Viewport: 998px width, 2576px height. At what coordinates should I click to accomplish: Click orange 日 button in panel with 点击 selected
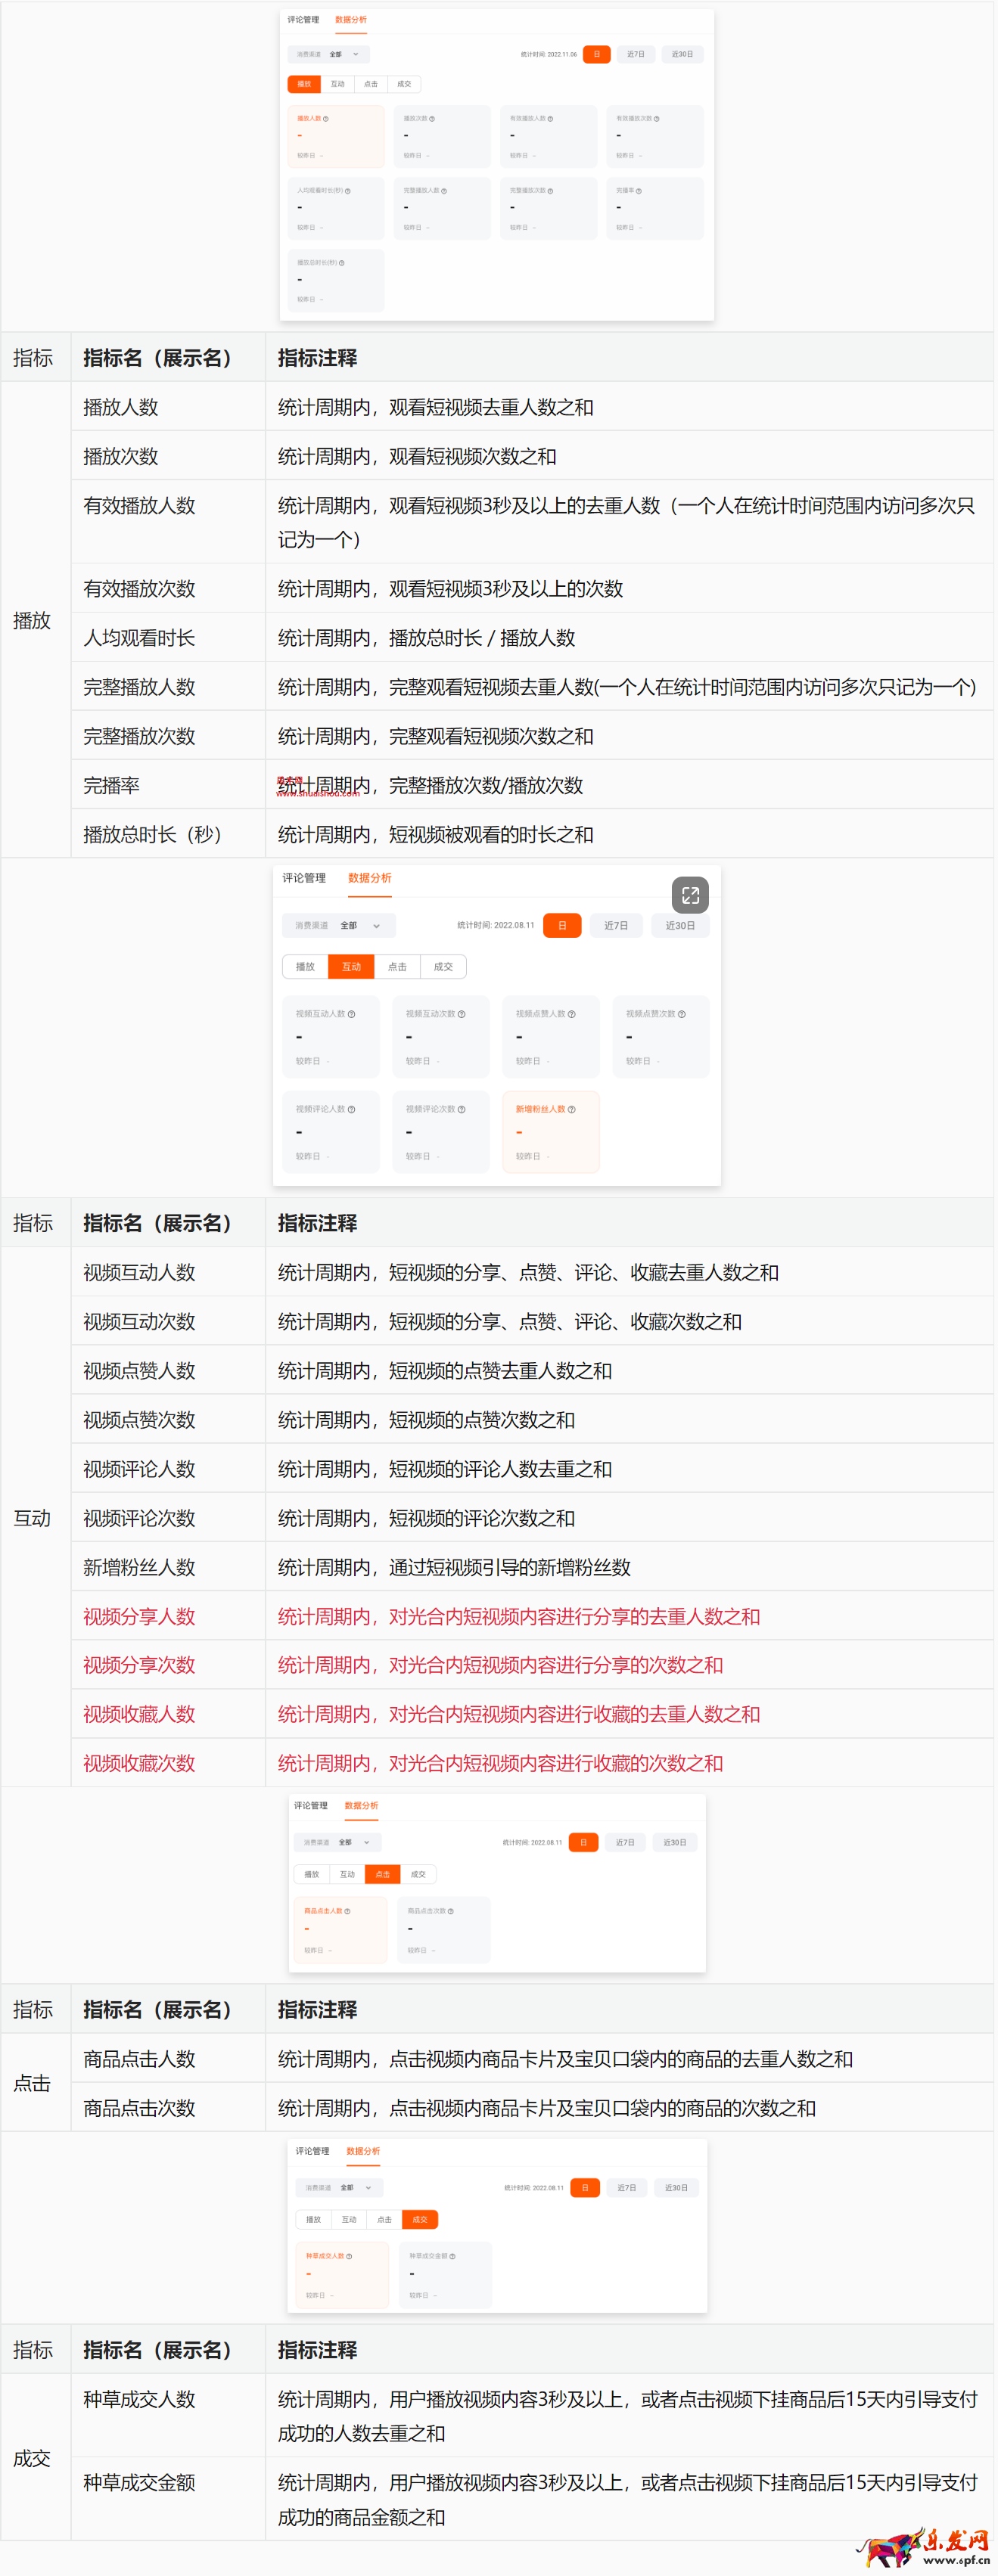pyautogui.click(x=583, y=1842)
